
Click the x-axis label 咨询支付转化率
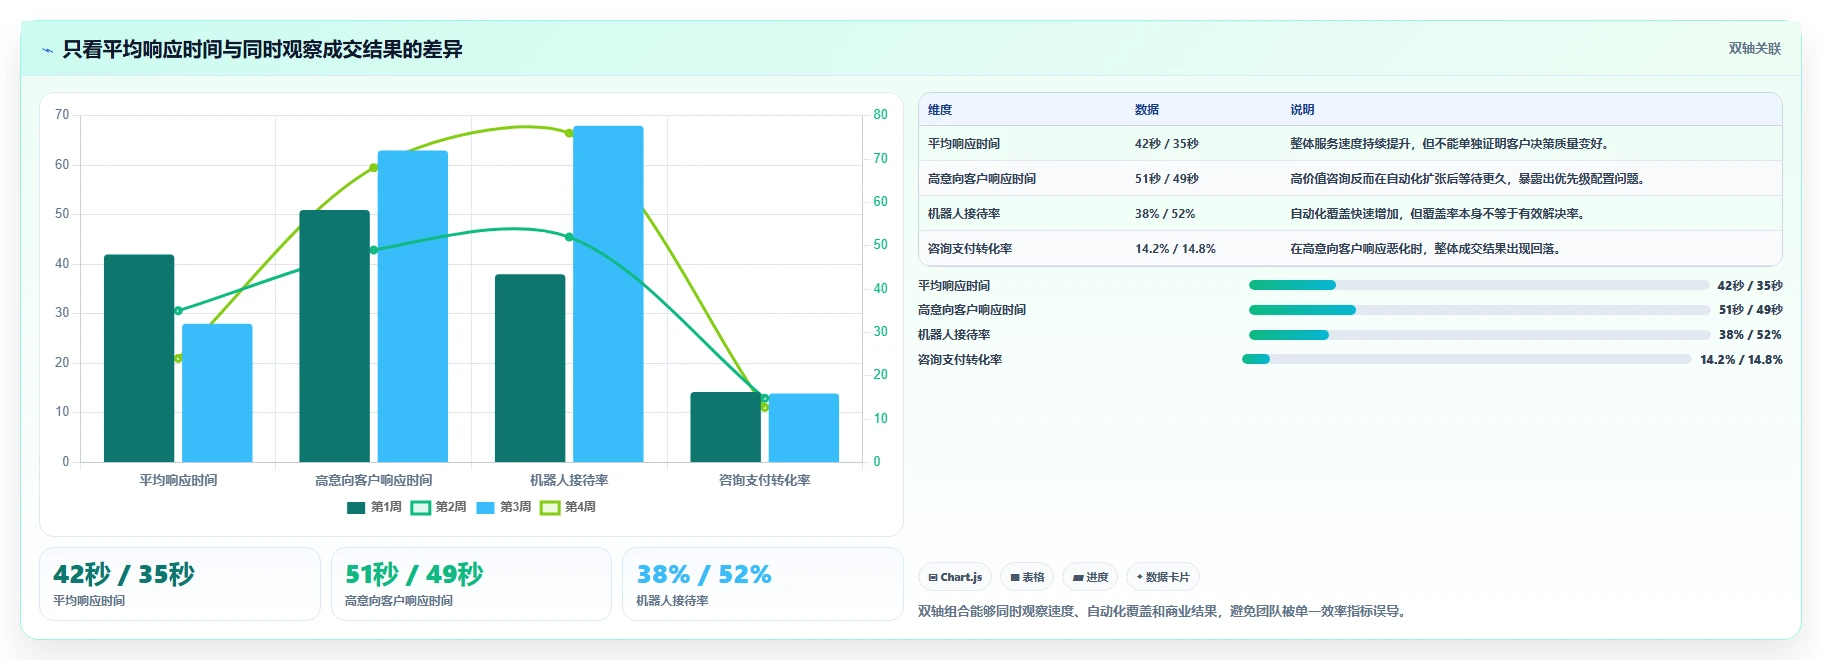765,480
